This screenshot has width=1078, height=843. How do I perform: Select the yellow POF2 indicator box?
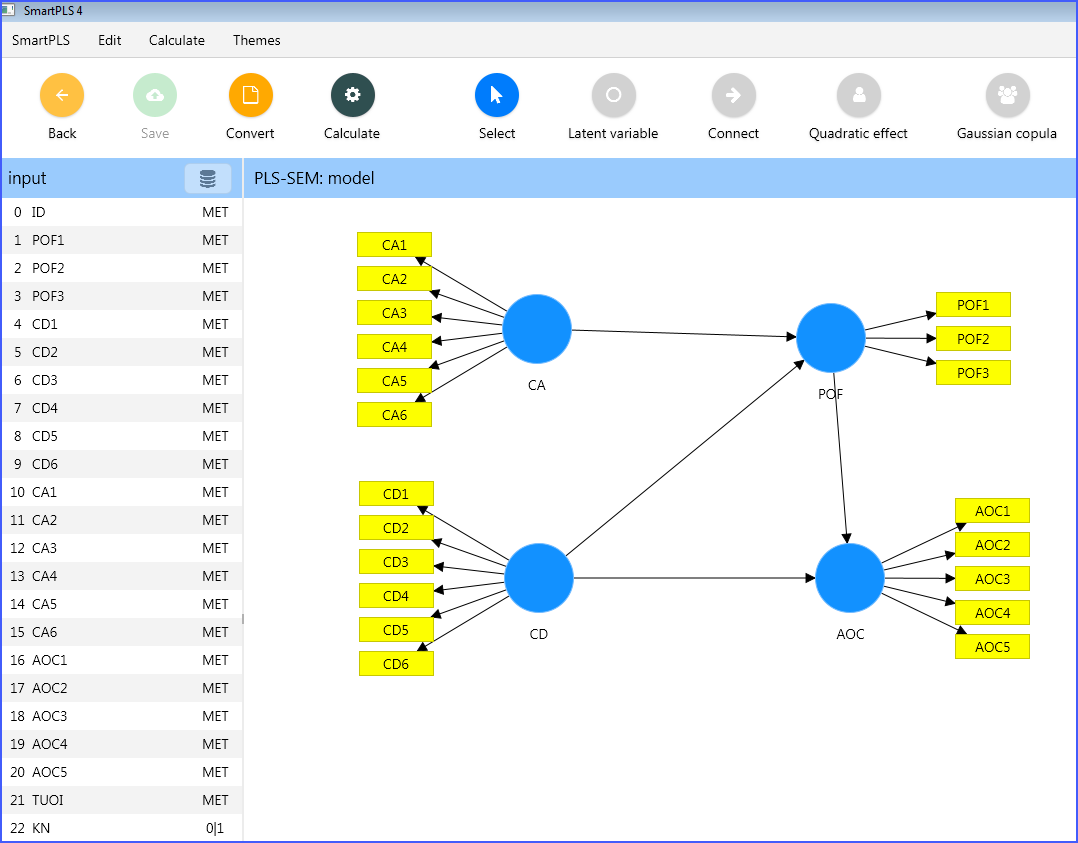[973, 339]
